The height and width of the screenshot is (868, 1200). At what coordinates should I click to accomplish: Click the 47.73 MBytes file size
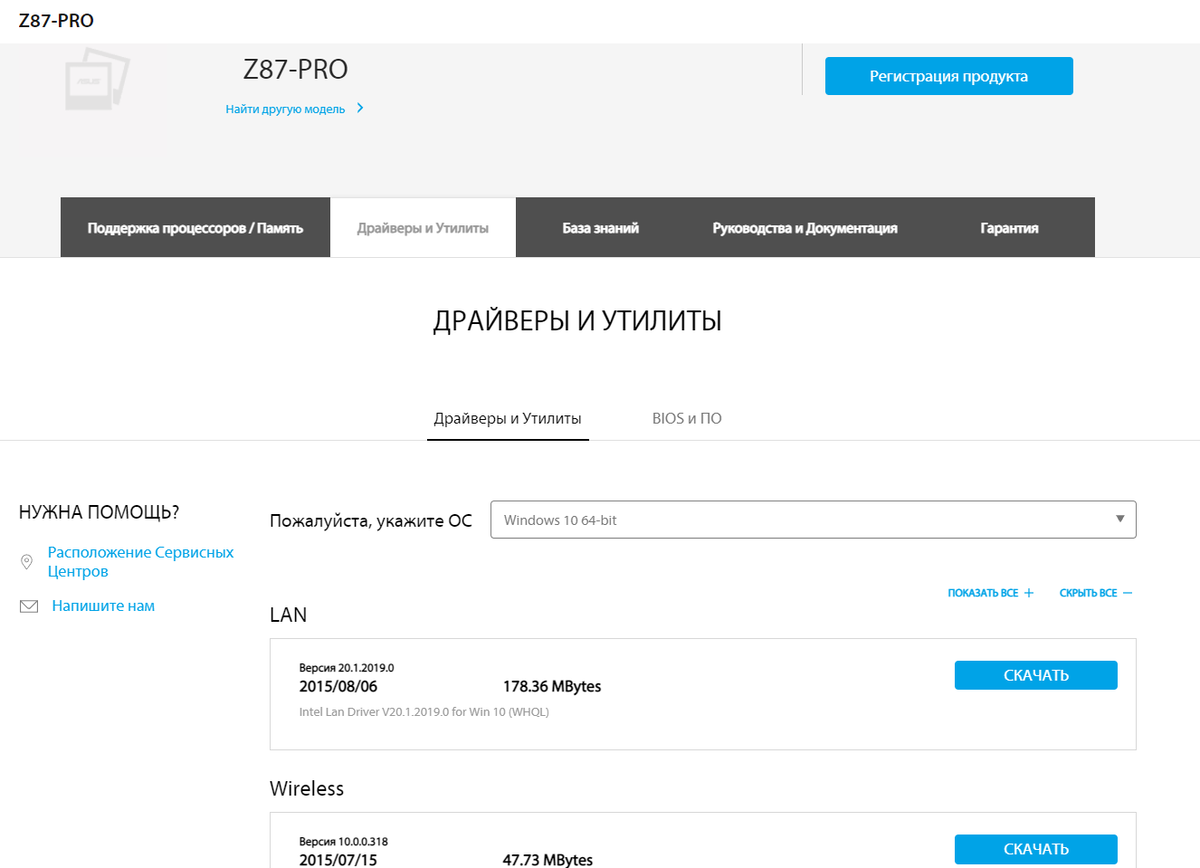tap(547, 860)
